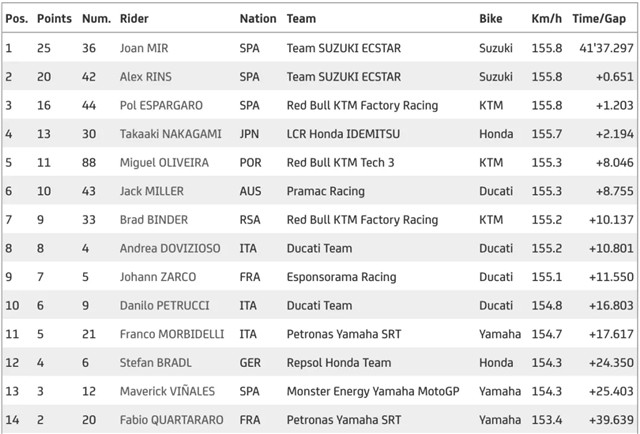Click Jack MILLER rider name
The image size is (640, 434).
(x=151, y=191)
